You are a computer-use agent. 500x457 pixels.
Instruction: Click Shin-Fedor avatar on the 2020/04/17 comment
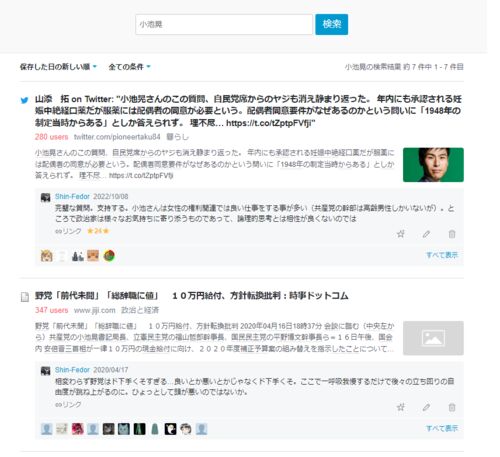pyautogui.click(x=45, y=371)
